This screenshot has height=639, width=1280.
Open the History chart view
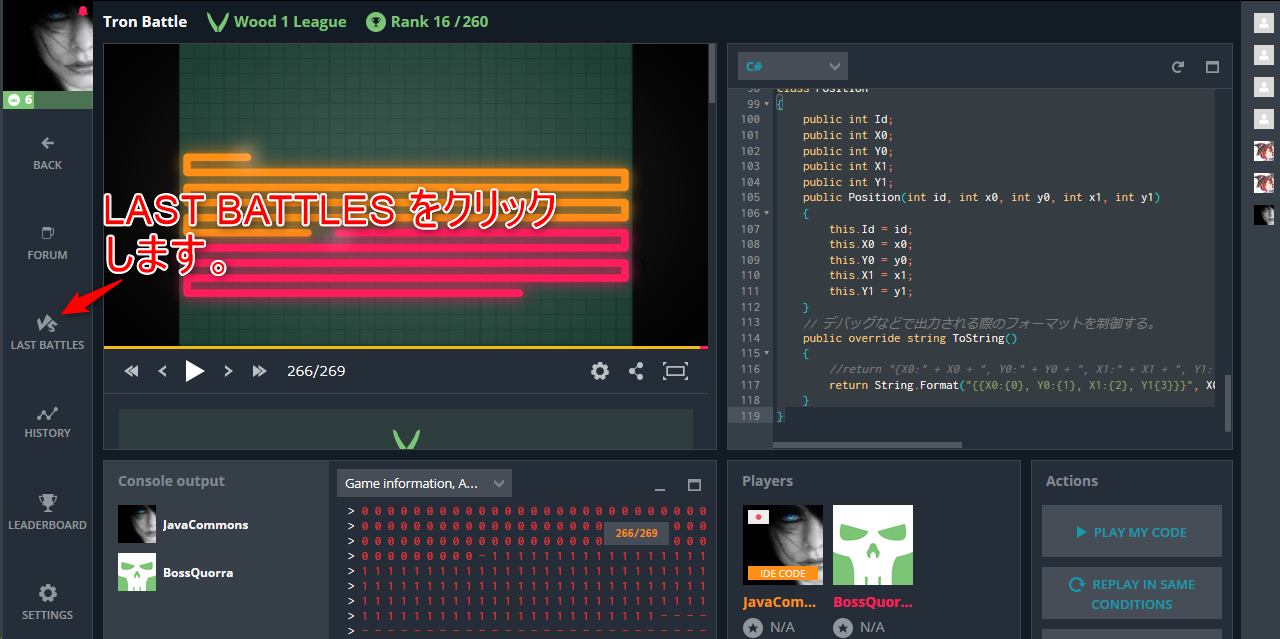47,422
